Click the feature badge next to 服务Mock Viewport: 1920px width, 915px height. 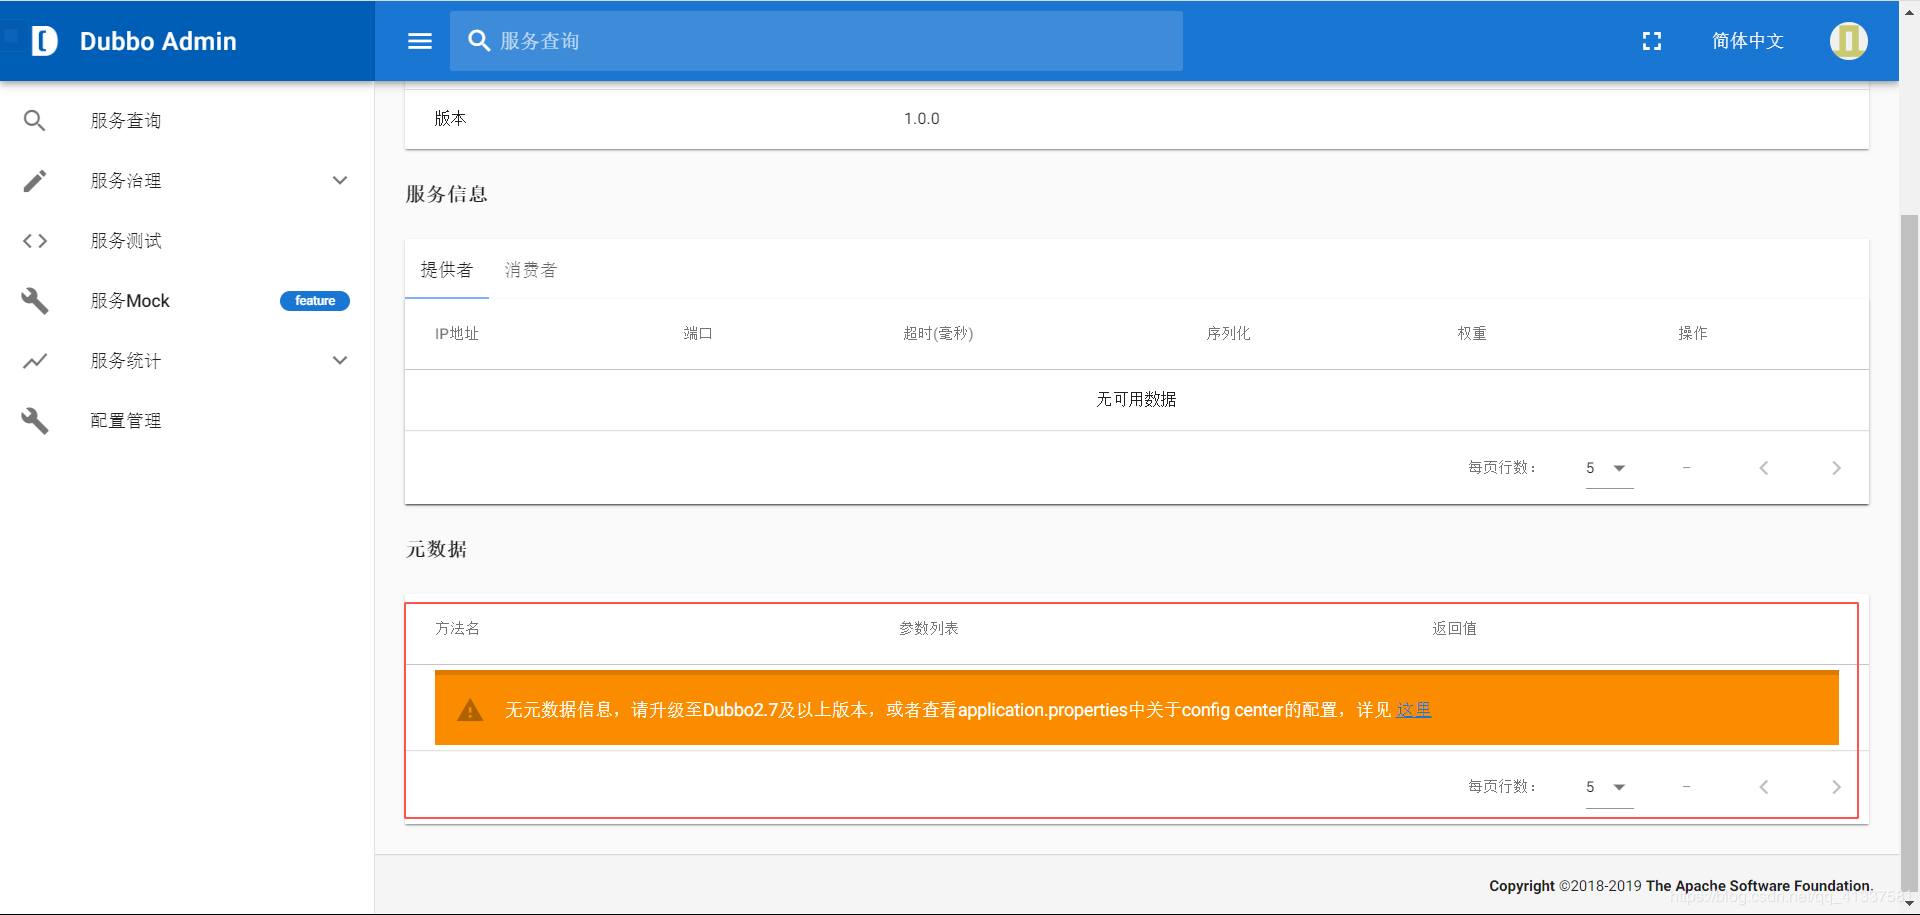click(x=315, y=301)
